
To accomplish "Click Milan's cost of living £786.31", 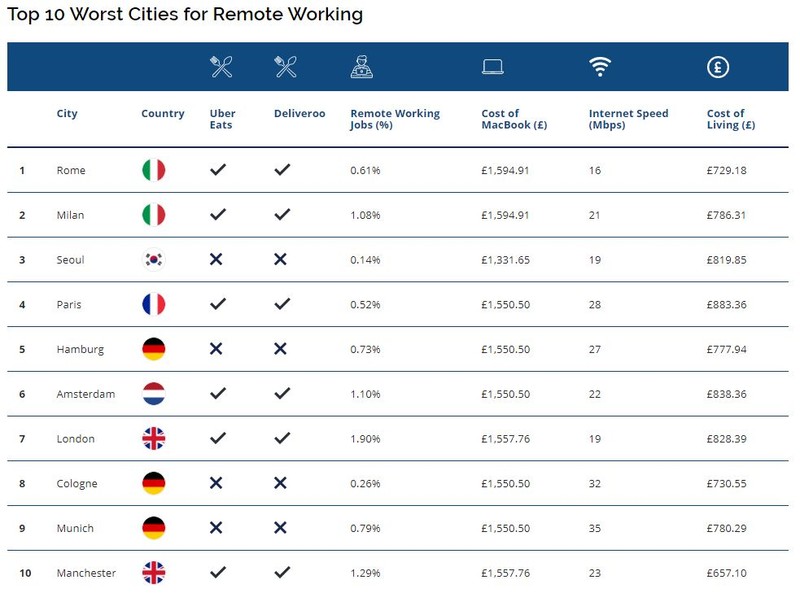I will [726, 215].
